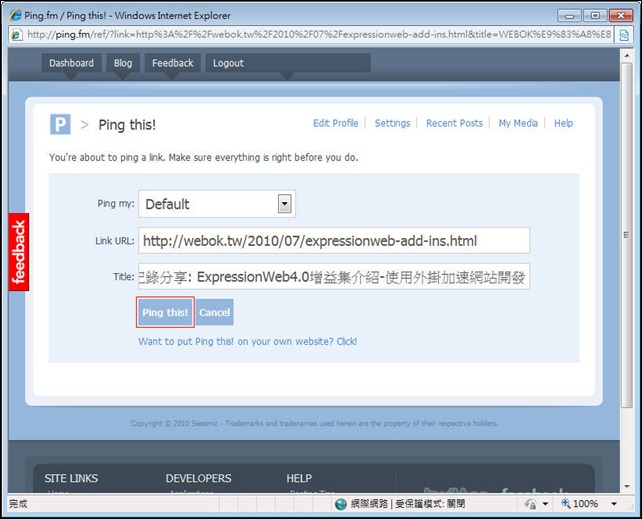Open the My Media link
The image size is (642, 519).
point(518,123)
